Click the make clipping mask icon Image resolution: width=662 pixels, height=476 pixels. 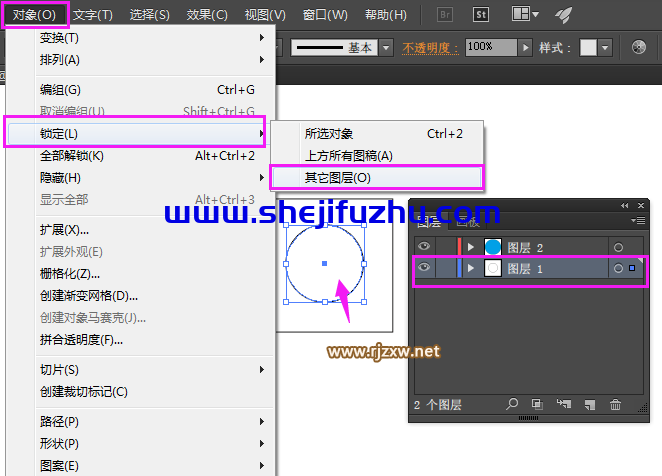[x=538, y=405]
